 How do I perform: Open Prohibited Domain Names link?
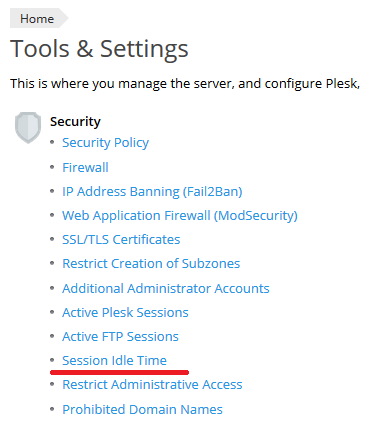coord(143,409)
